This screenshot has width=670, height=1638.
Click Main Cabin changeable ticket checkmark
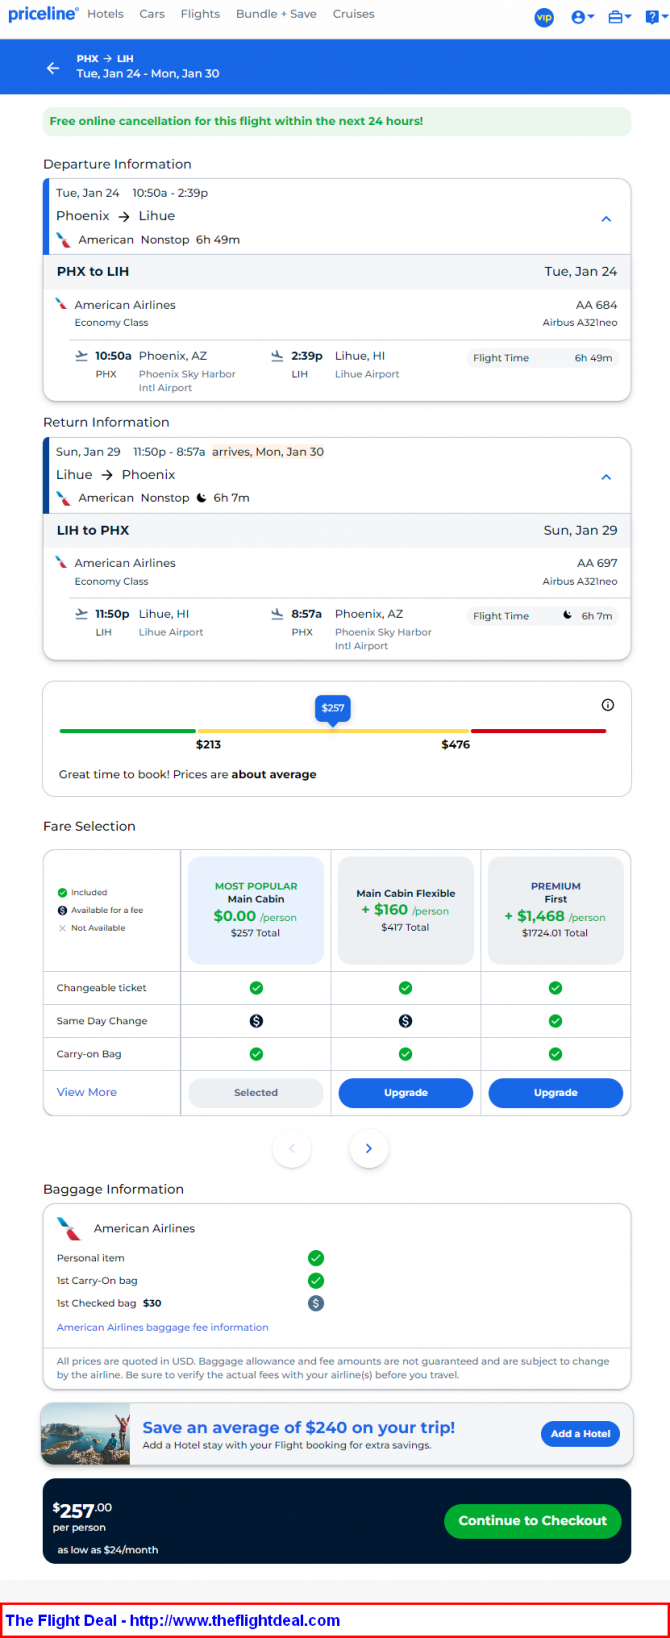click(256, 988)
